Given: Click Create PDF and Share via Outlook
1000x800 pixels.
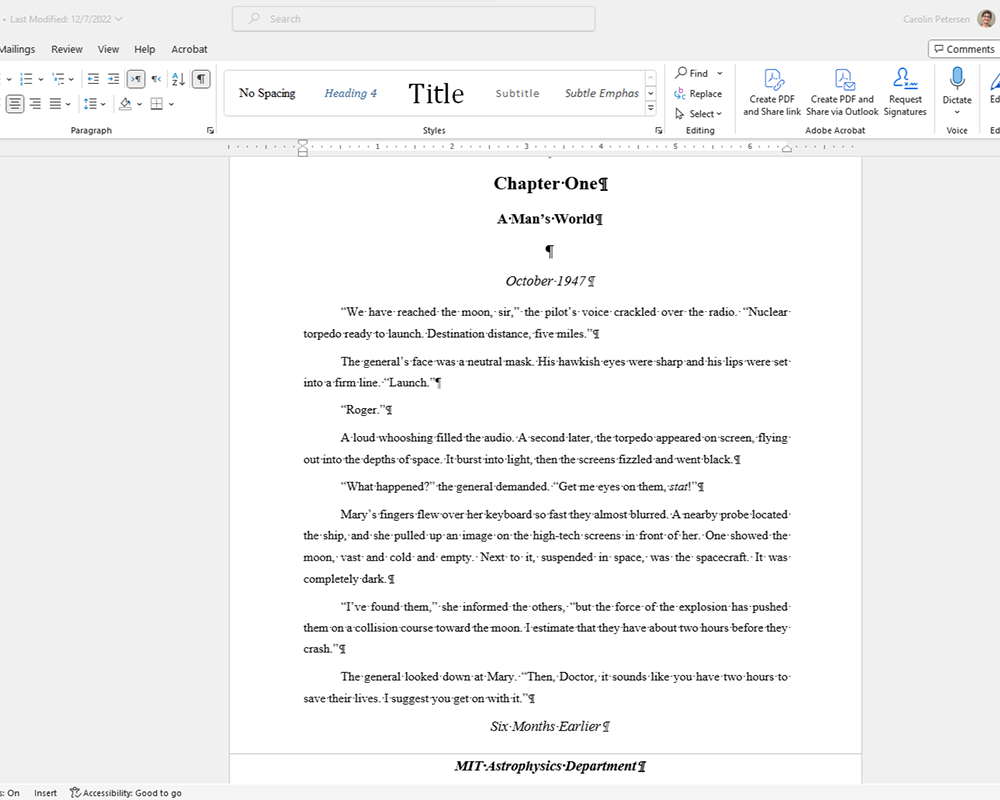Looking at the screenshot, I should coord(842,93).
